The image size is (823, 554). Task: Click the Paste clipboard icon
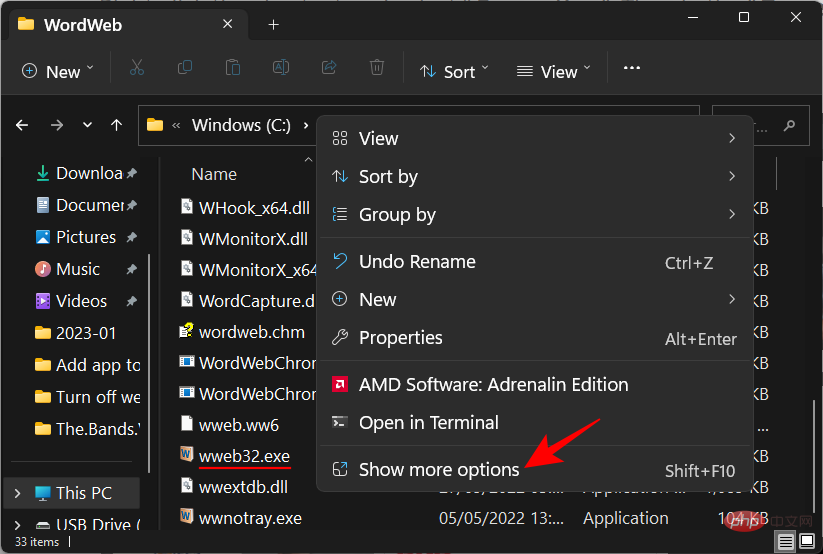click(233, 68)
